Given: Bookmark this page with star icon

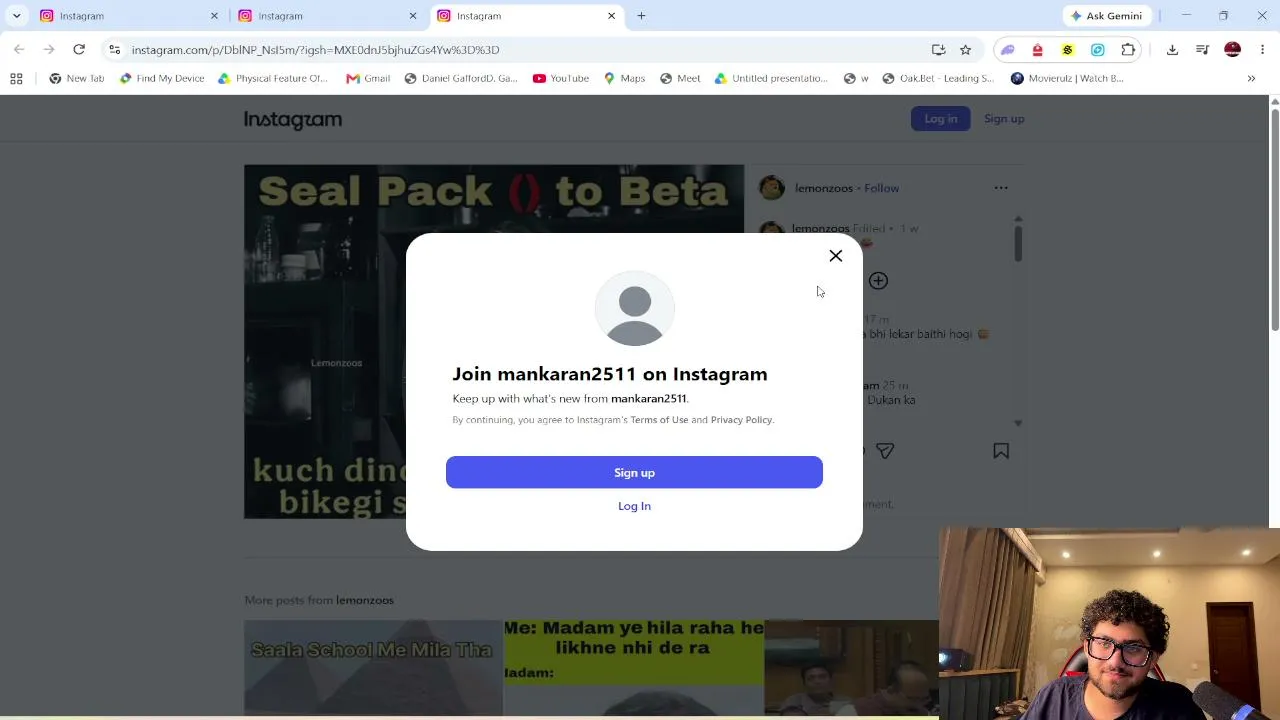Looking at the screenshot, I should [965, 50].
